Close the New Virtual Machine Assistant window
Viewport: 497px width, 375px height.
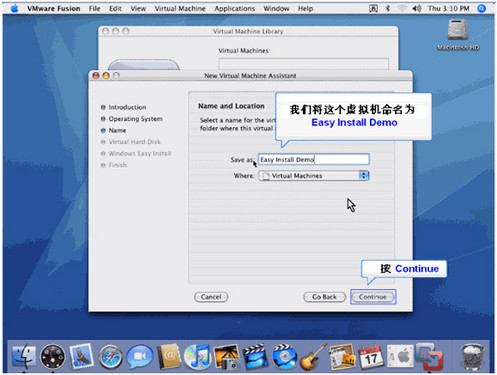pyautogui.click(x=96, y=76)
